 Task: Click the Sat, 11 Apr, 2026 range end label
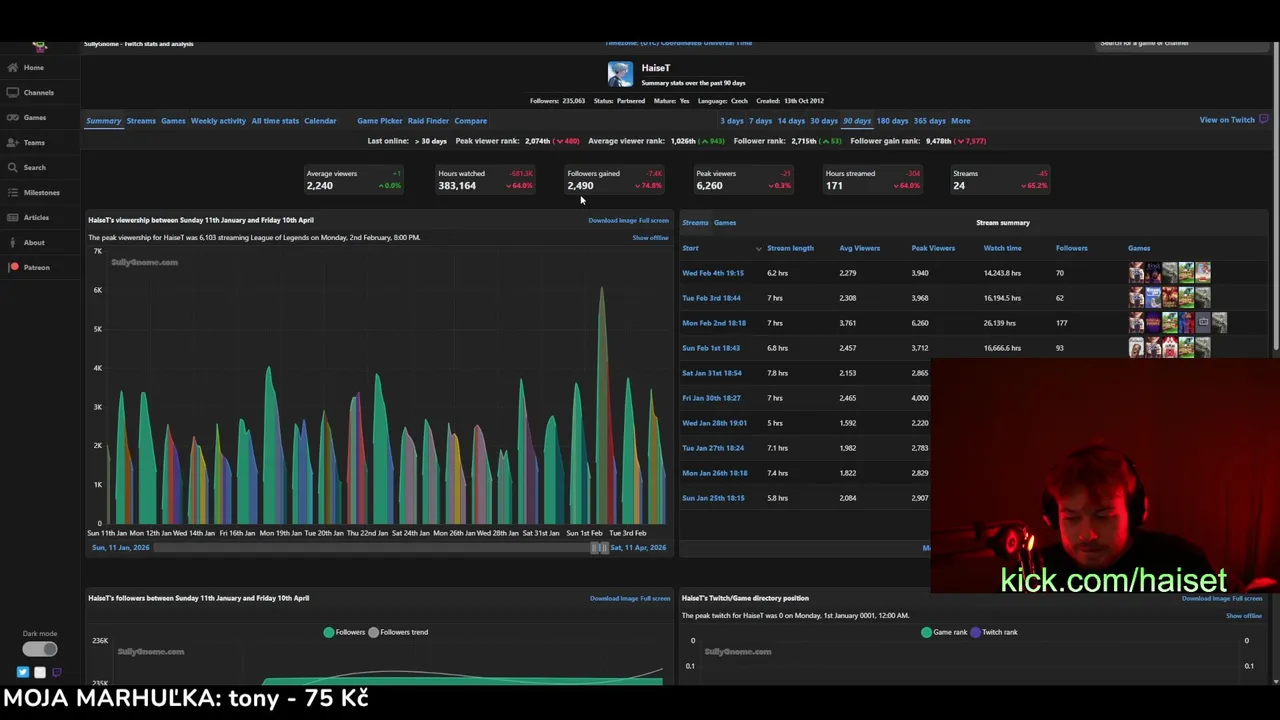(638, 548)
